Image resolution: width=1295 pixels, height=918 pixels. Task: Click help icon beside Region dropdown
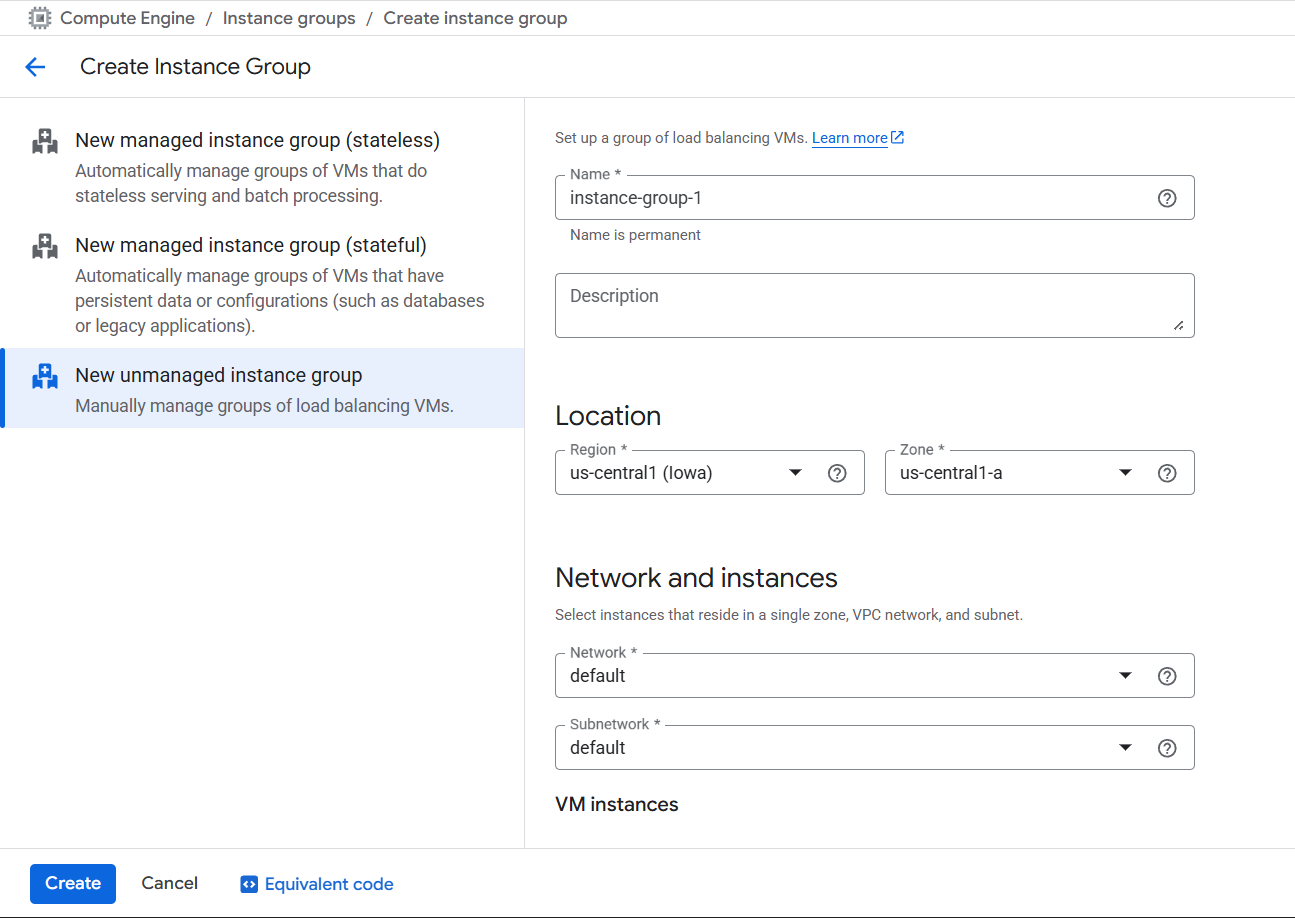pos(837,473)
